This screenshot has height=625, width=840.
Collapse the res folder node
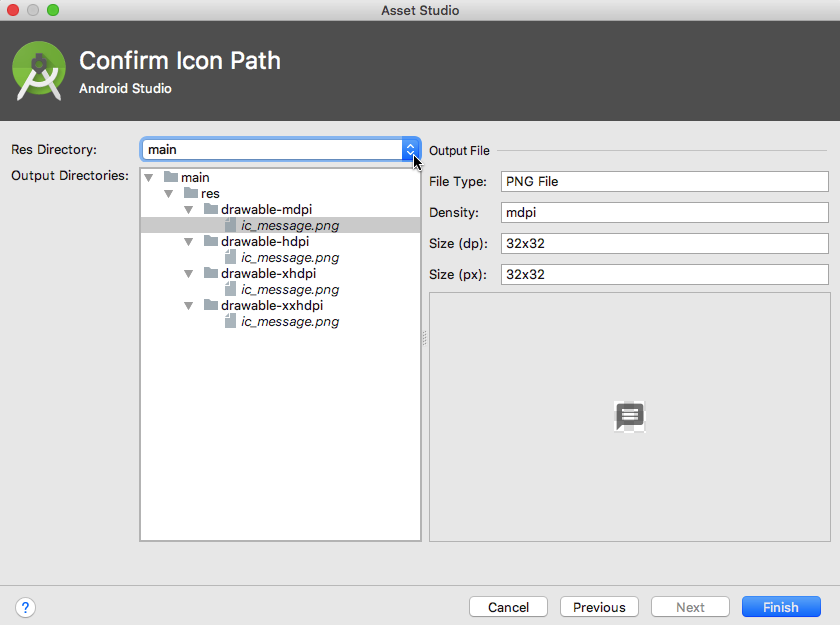click(x=168, y=193)
